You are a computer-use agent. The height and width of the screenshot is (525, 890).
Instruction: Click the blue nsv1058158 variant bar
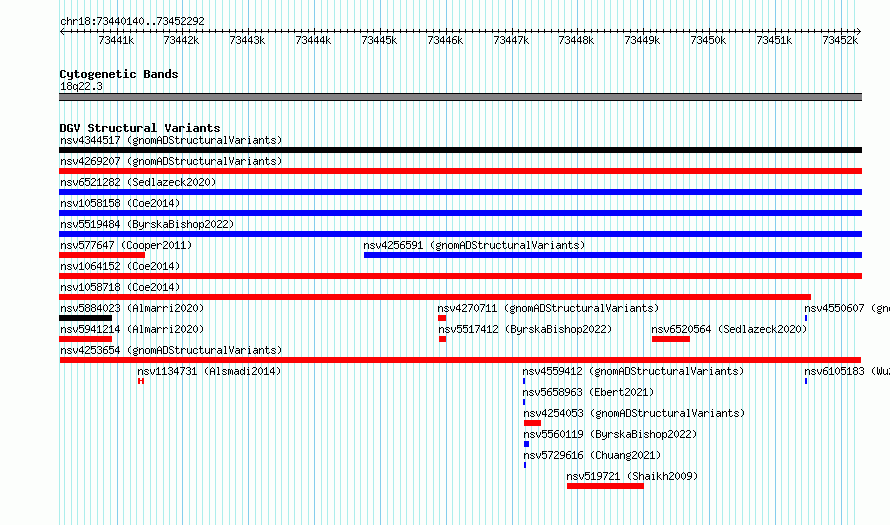tap(460, 213)
